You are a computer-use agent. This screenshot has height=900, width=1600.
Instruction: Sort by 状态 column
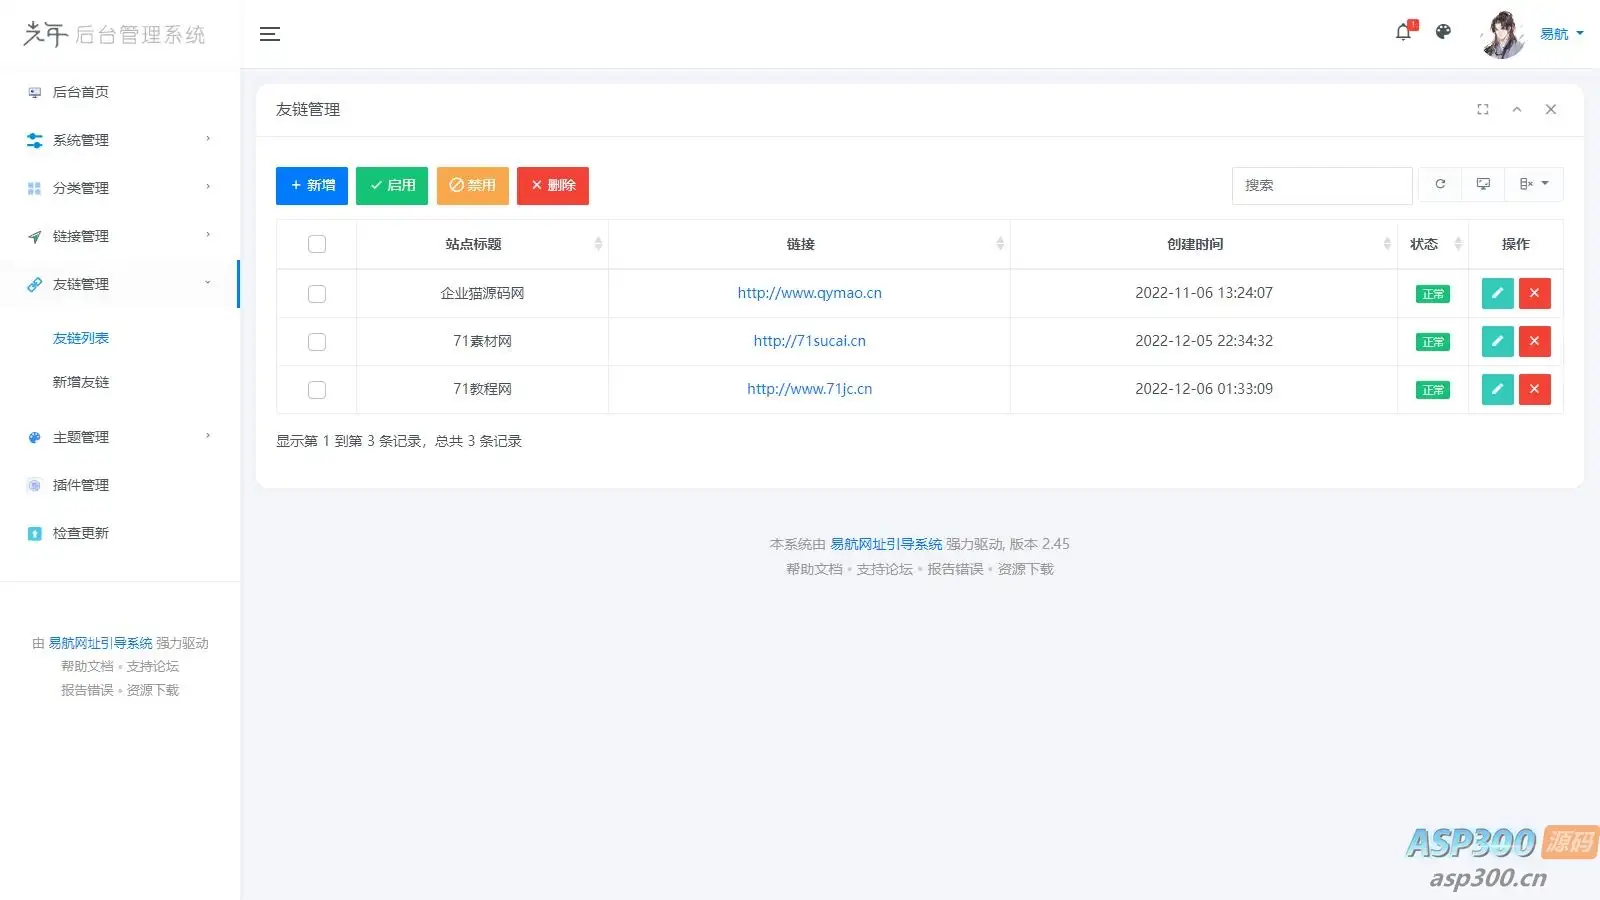point(1433,244)
